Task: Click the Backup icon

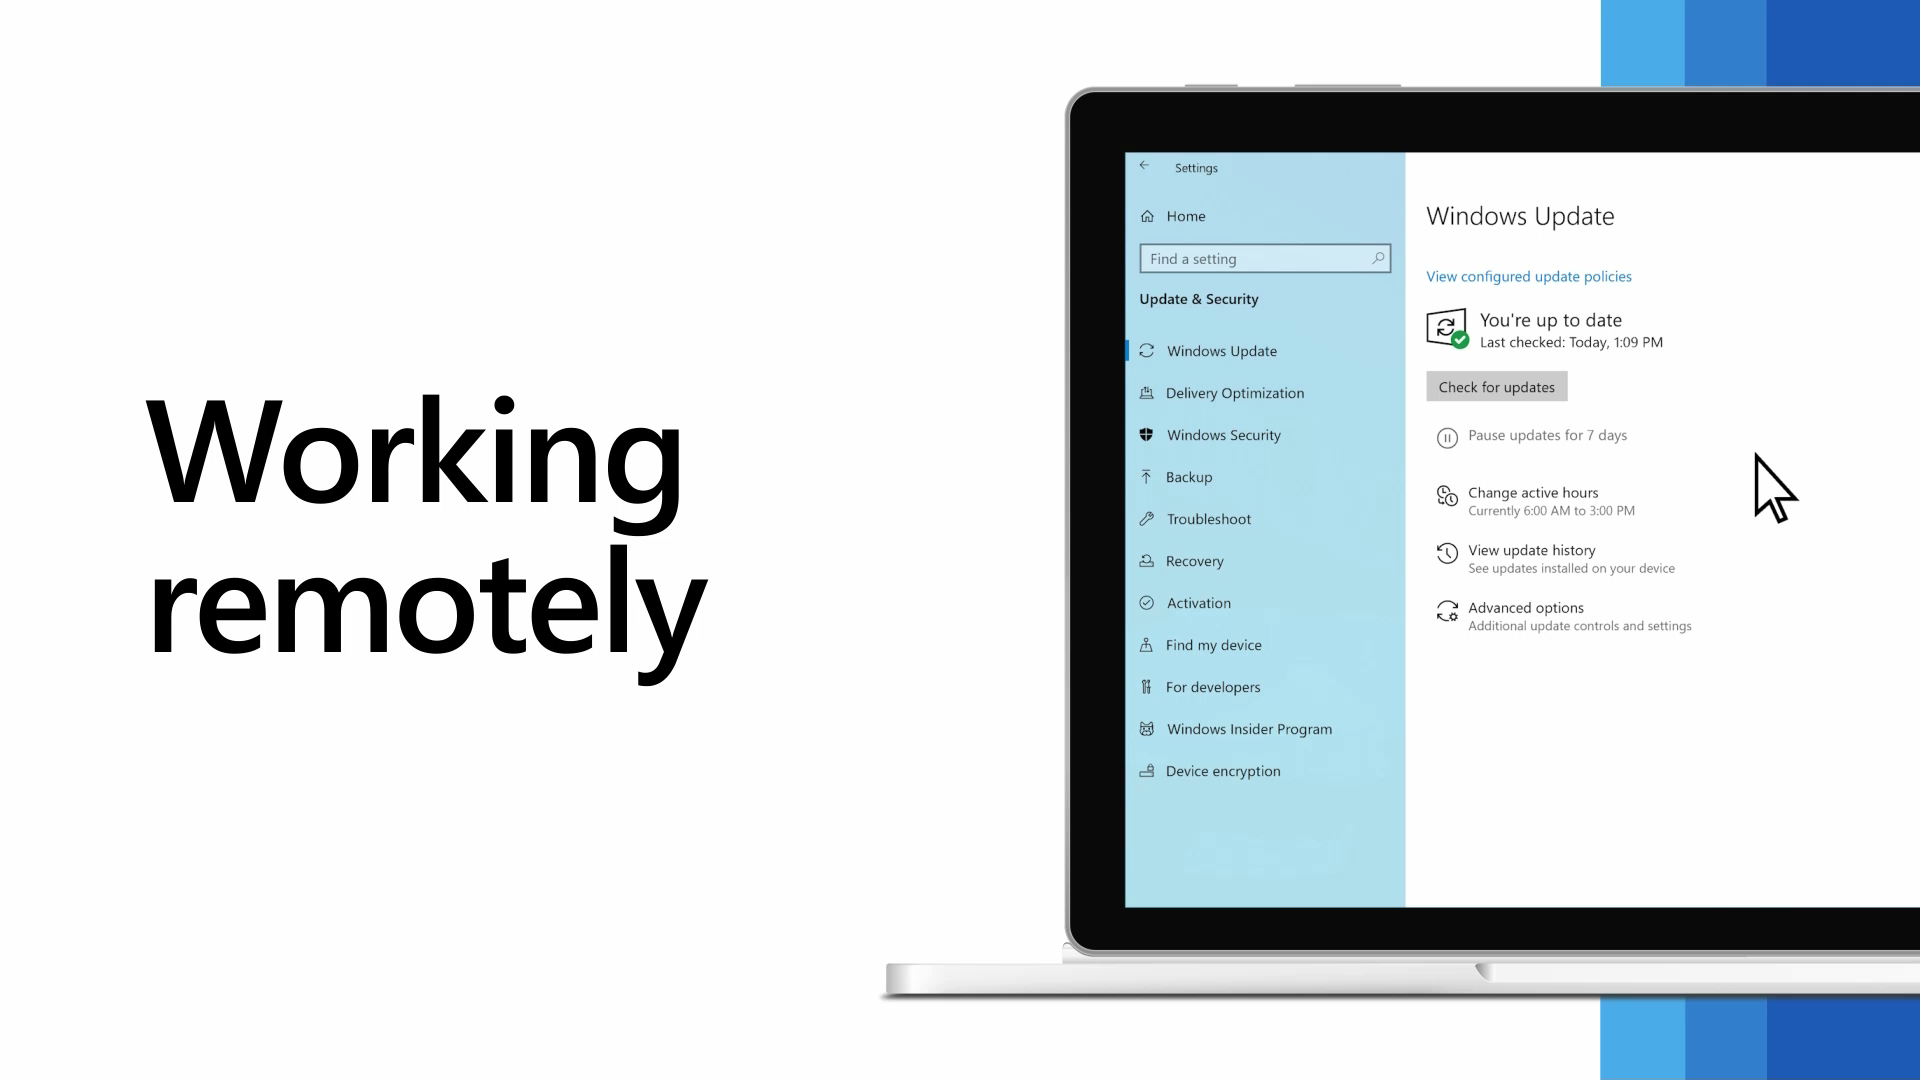Action: (1146, 476)
